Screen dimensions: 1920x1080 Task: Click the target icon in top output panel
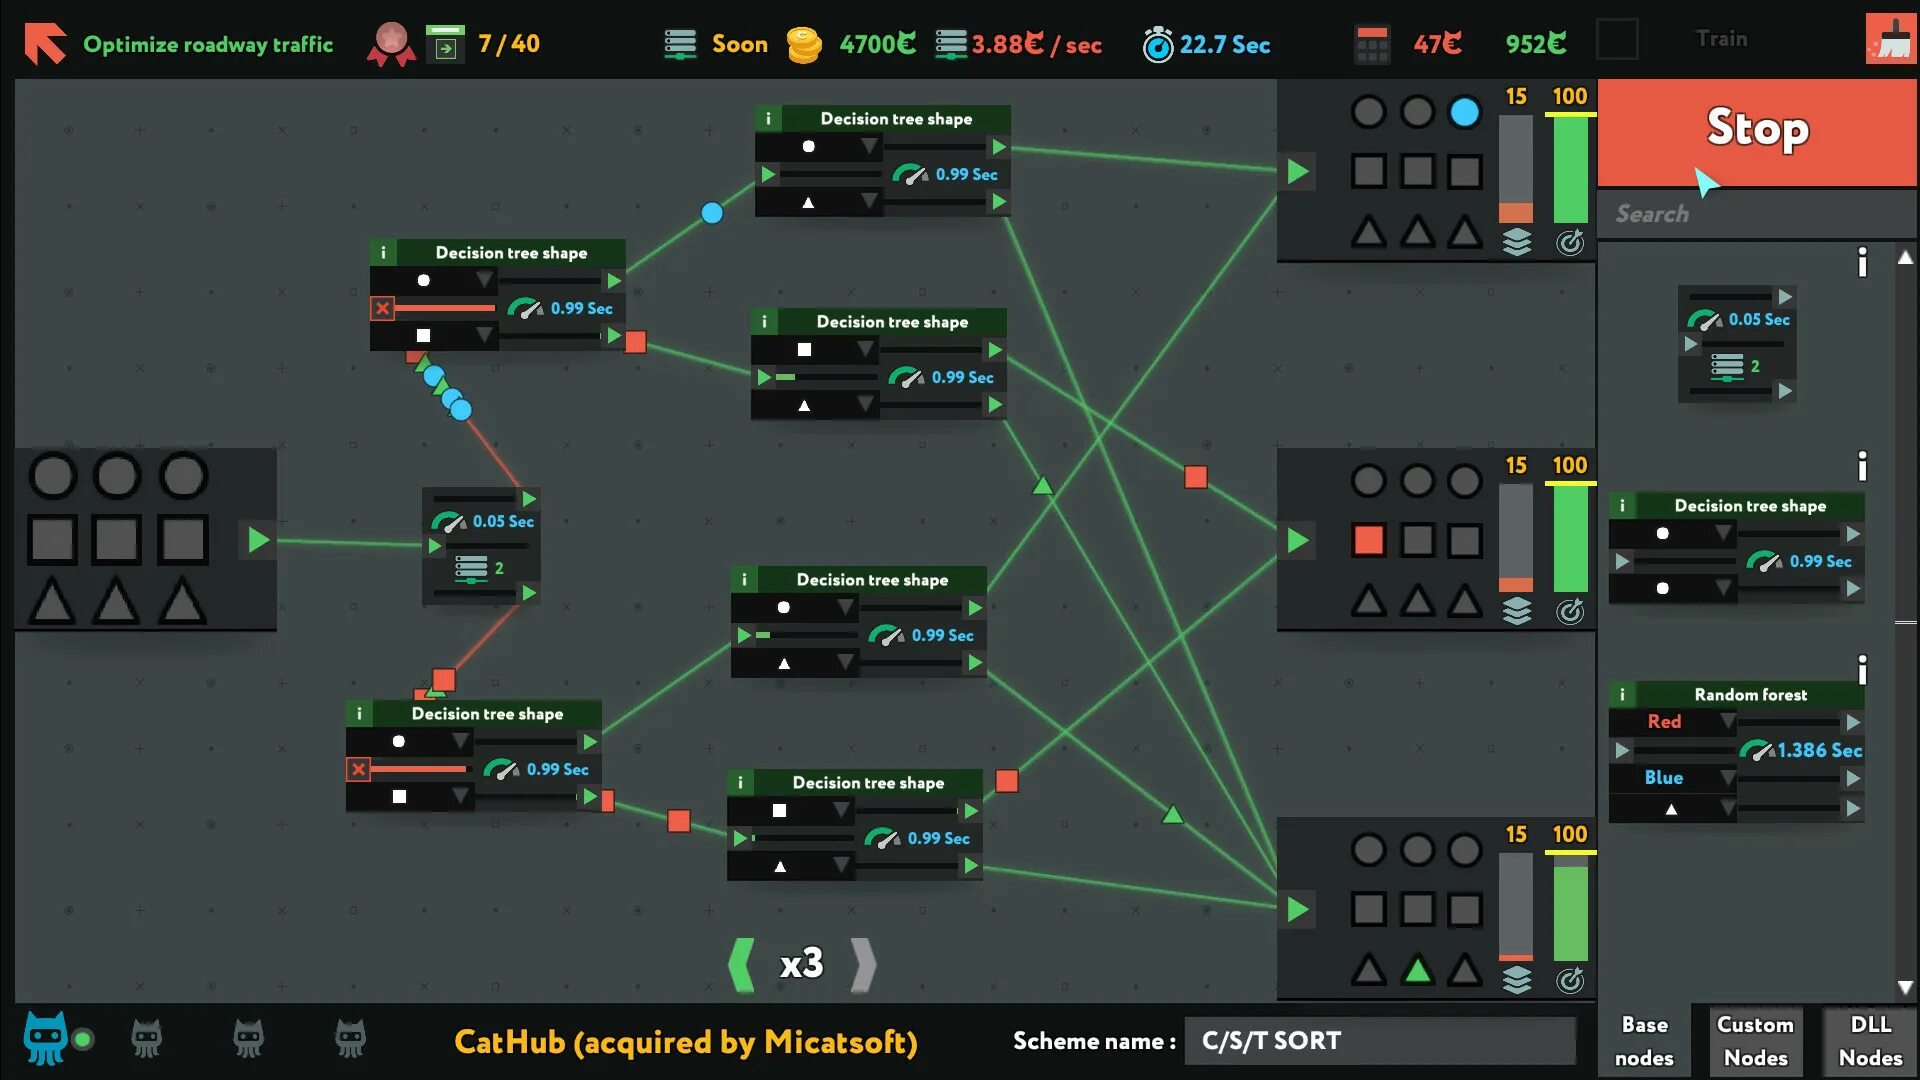pyautogui.click(x=1570, y=242)
